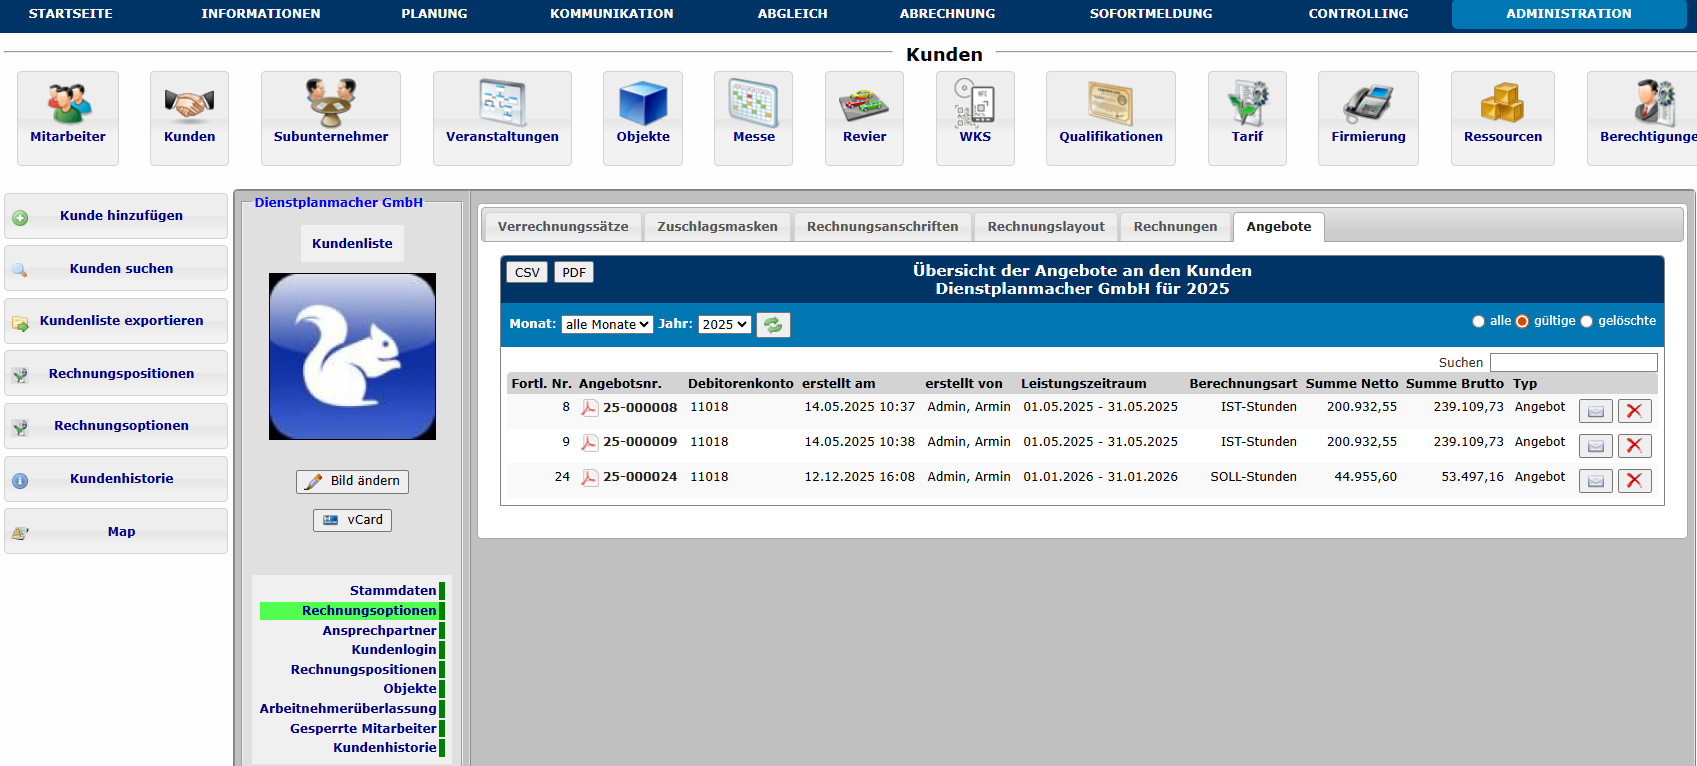Open PDF icon for Angebot 25-000008
The width and height of the screenshot is (1697, 766).
[x=590, y=408]
